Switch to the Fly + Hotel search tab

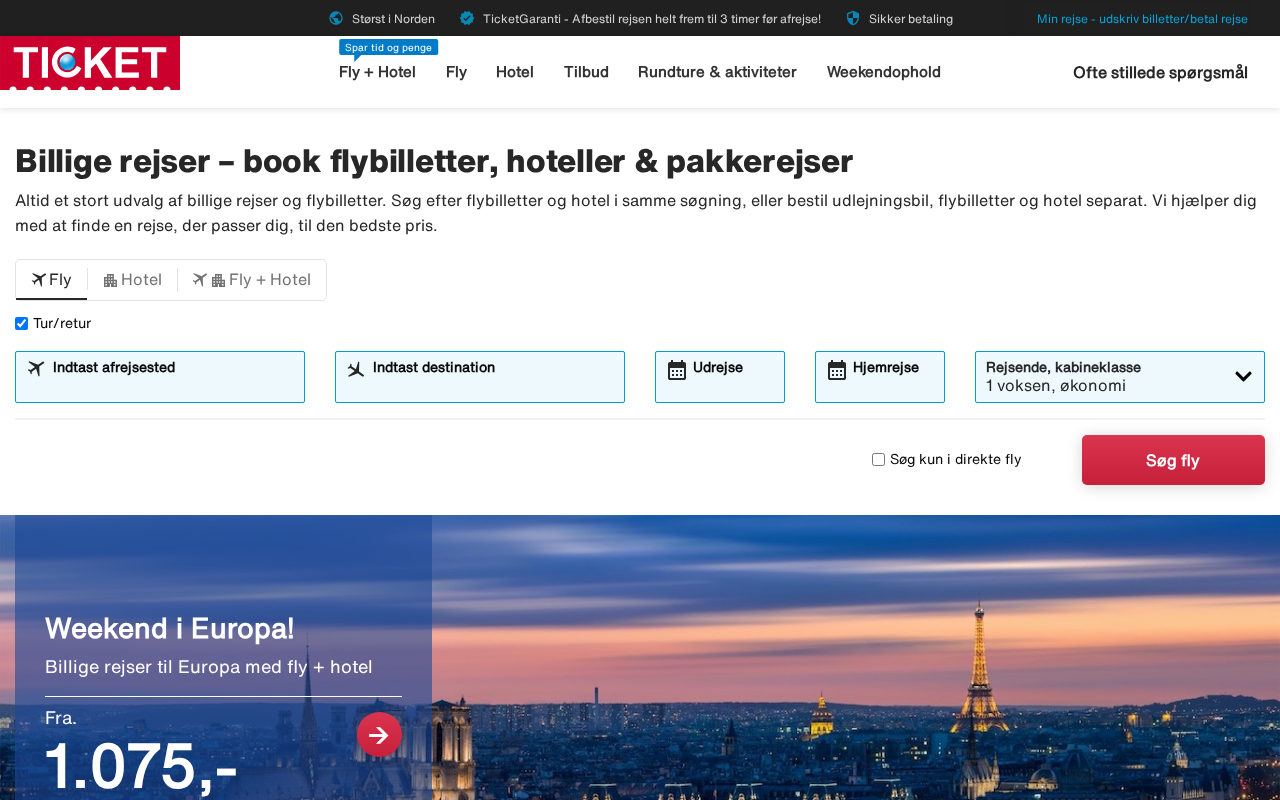tap(252, 280)
